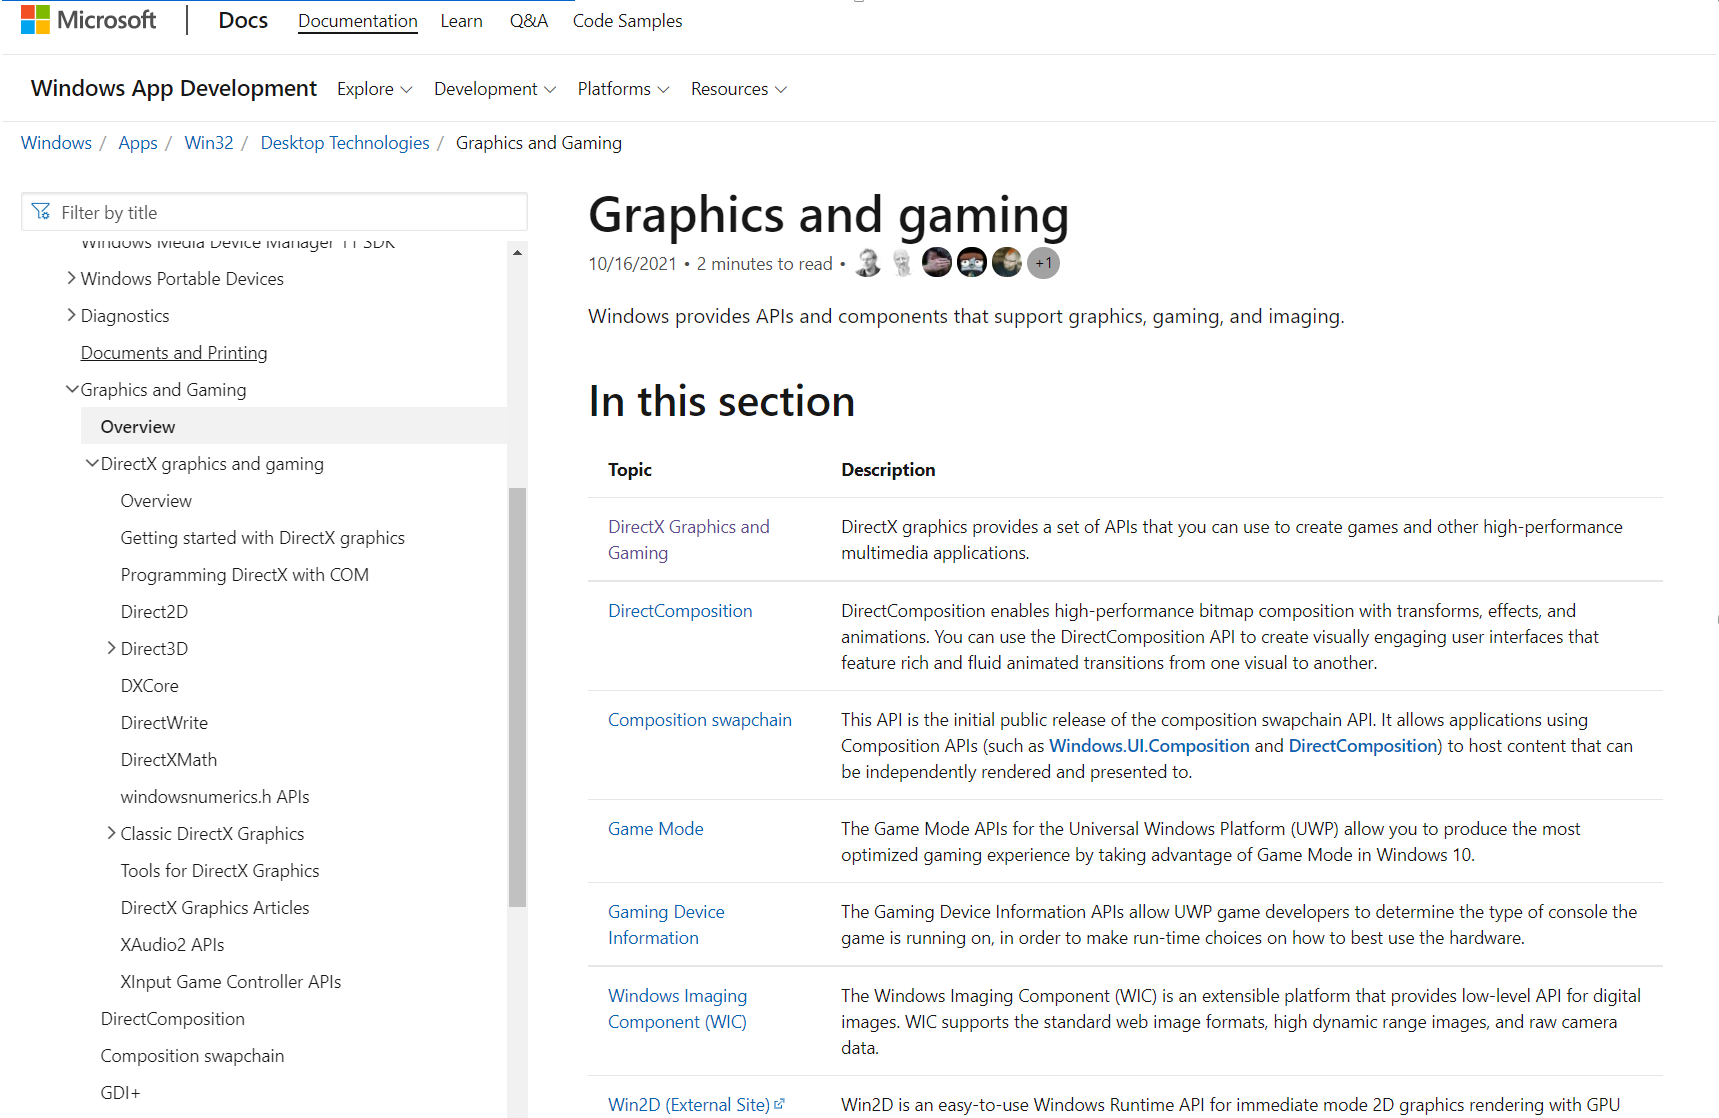This screenshot has height=1118, width=1719.
Task: Open the Platforms dropdown menu
Action: [623, 89]
